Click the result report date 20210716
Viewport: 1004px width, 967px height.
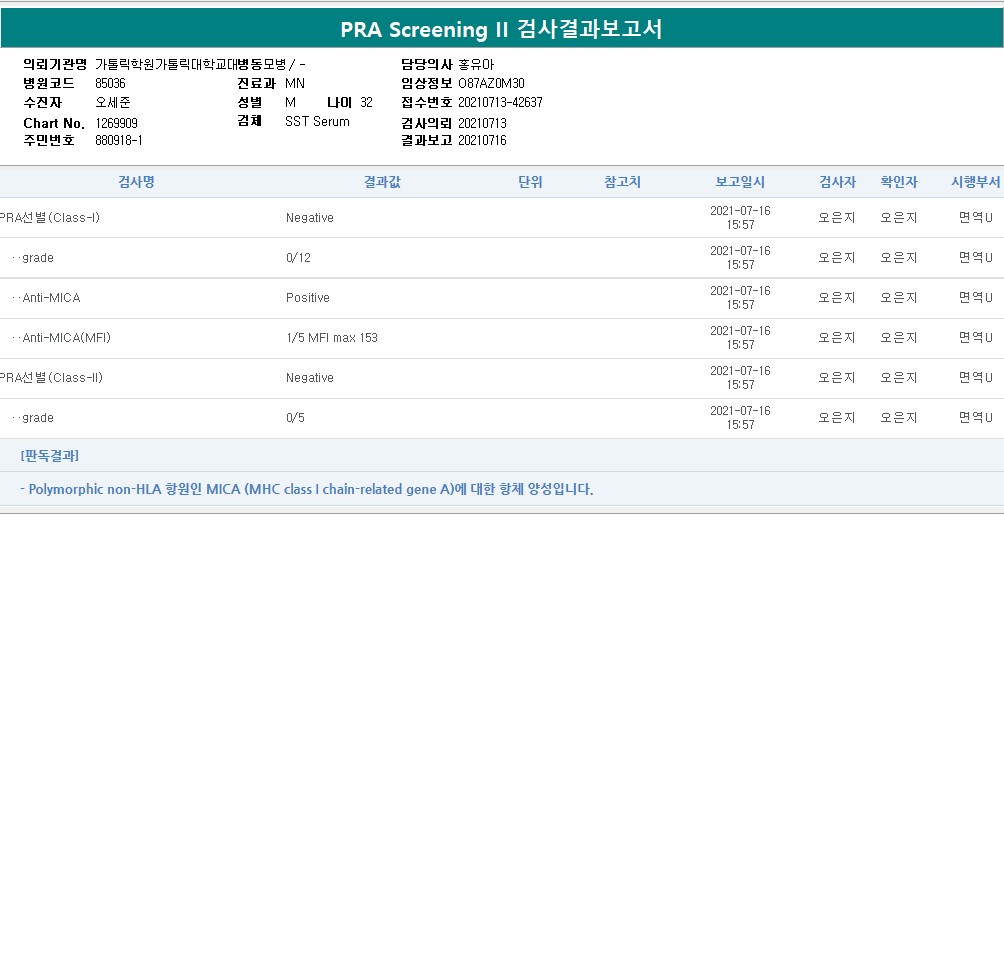(x=482, y=140)
